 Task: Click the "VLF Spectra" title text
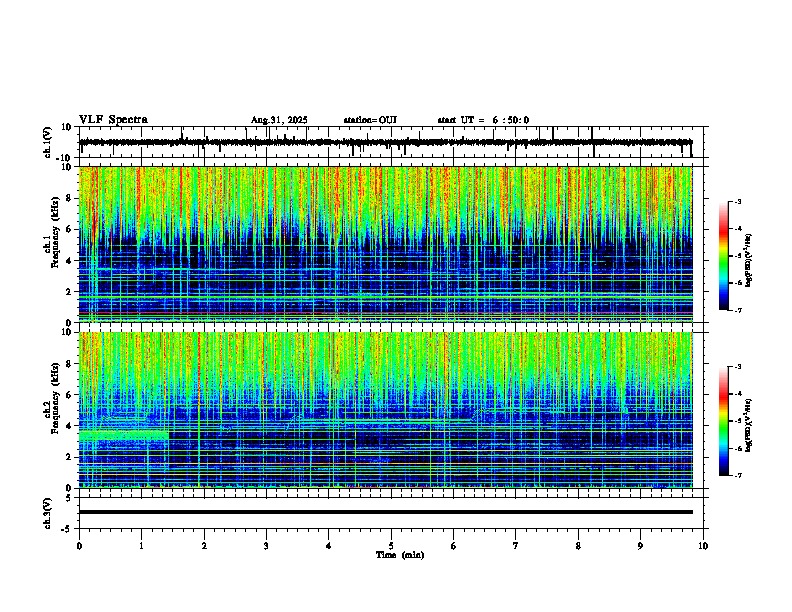pyautogui.click(x=113, y=120)
